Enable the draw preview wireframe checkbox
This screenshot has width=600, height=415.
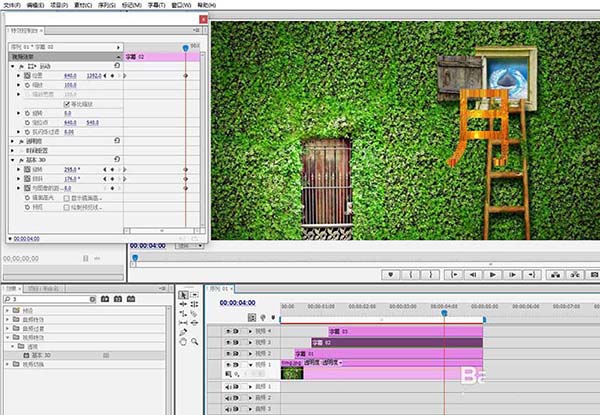point(67,207)
